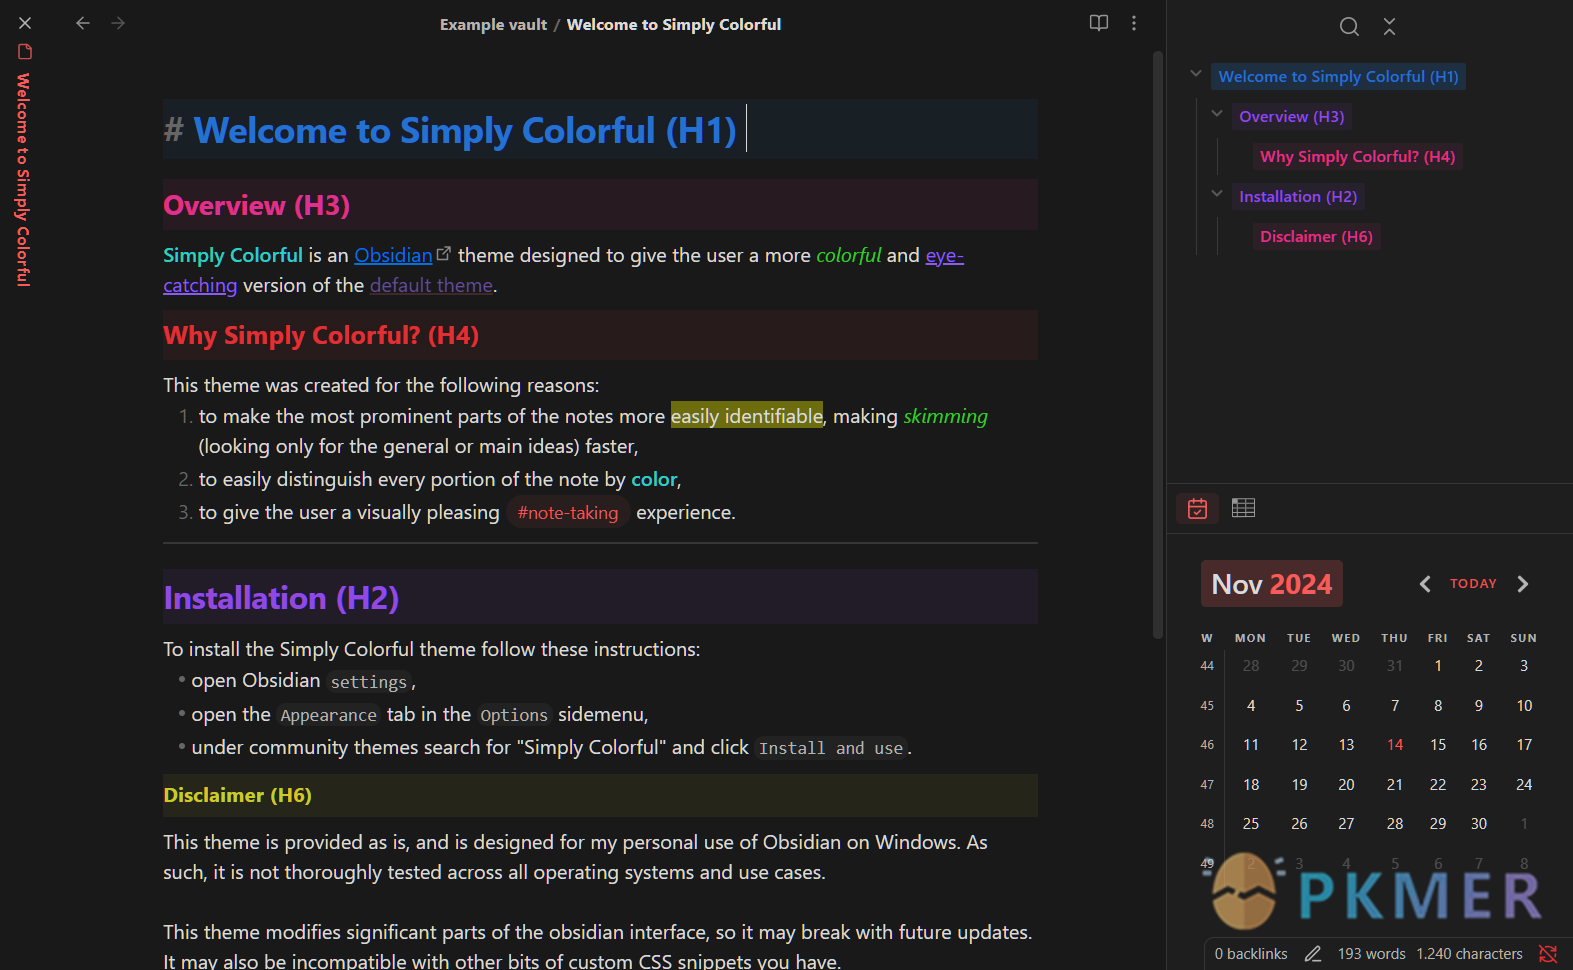Image resolution: width=1573 pixels, height=970 pixels.
Task: Click Welcome to Simply Colorful breadcrumb title
Action: 674,24
